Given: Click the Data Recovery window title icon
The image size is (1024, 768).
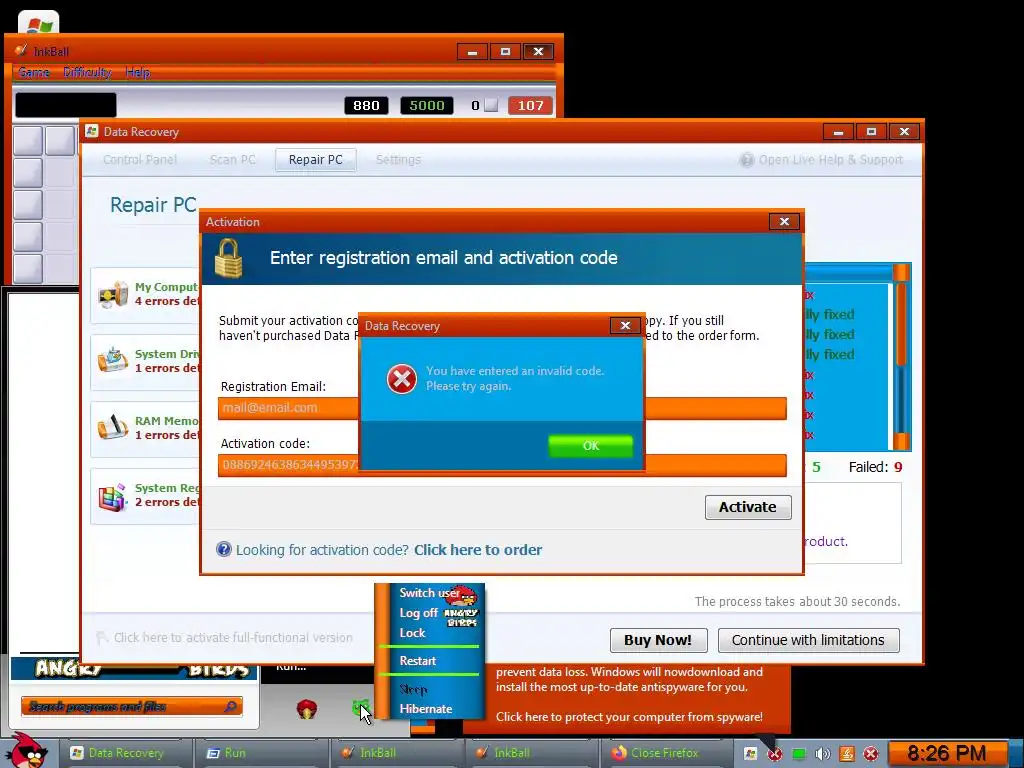Looking at the screenshot, I should pos(92,131).
